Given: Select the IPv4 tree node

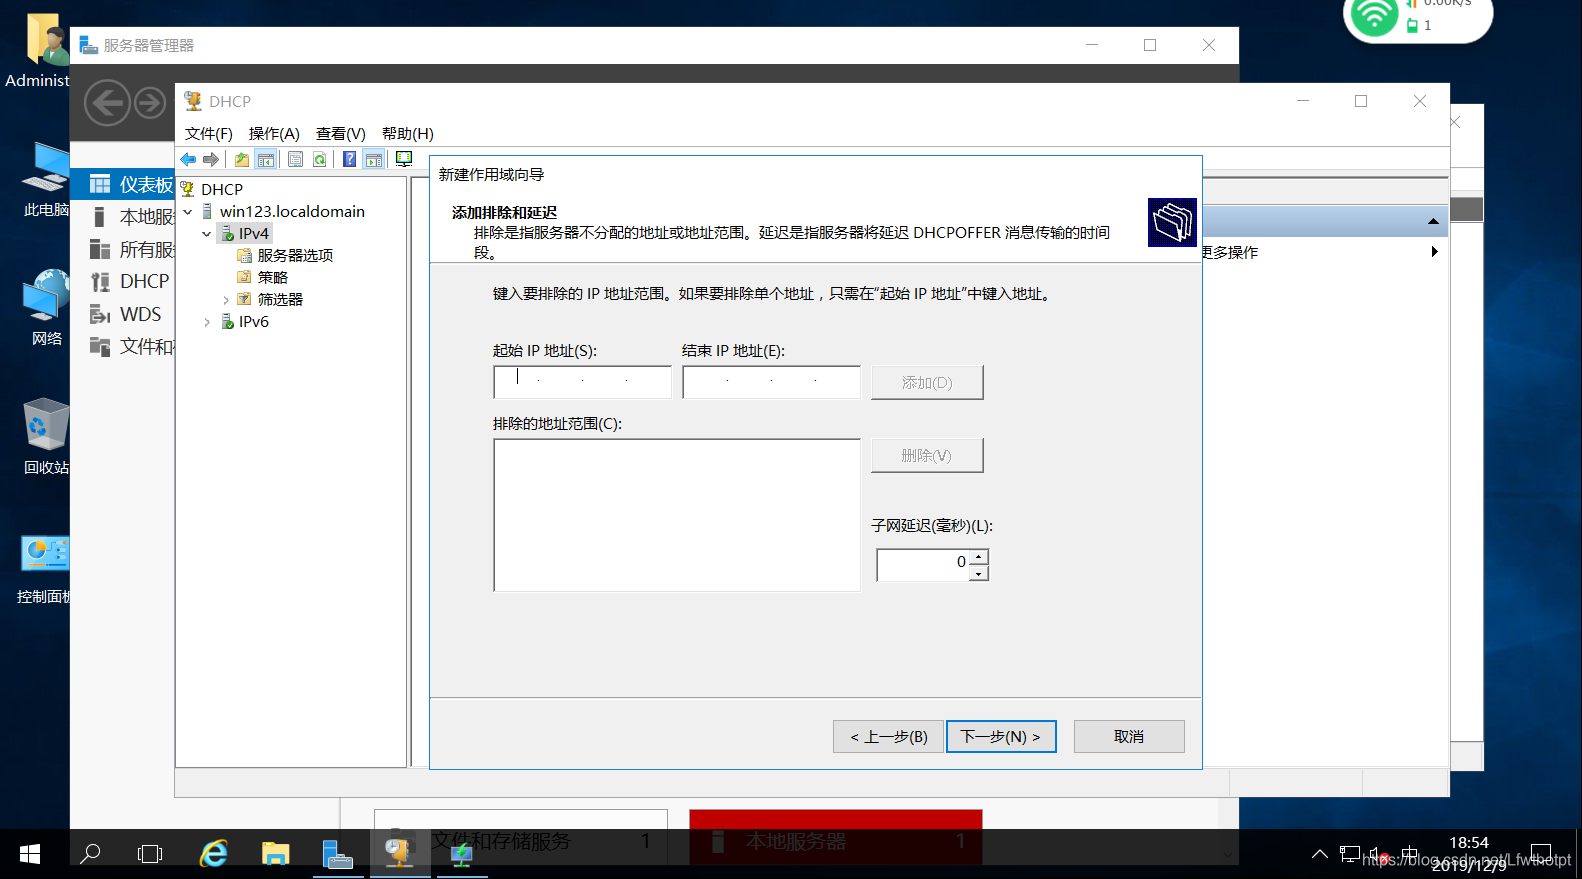Looking at the screenshot, I should (253, 233).
